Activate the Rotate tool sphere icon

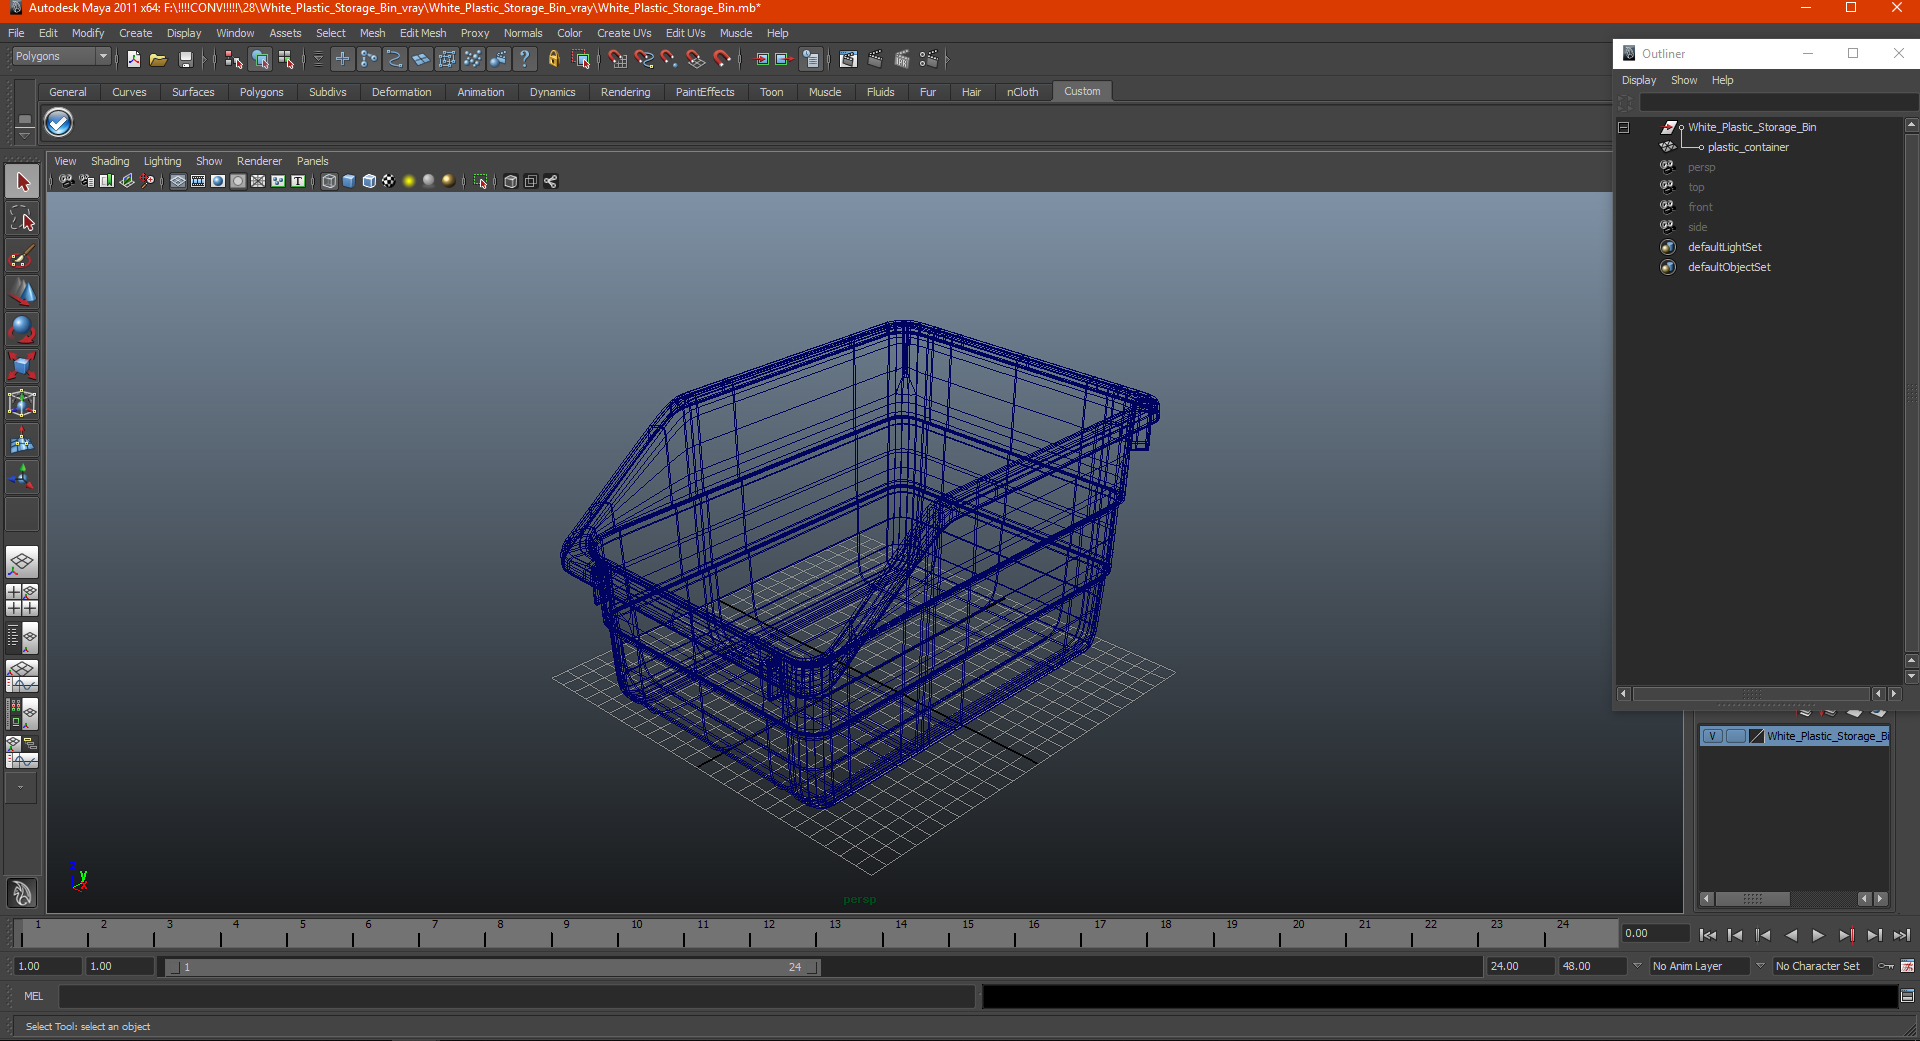pos(22,329)
